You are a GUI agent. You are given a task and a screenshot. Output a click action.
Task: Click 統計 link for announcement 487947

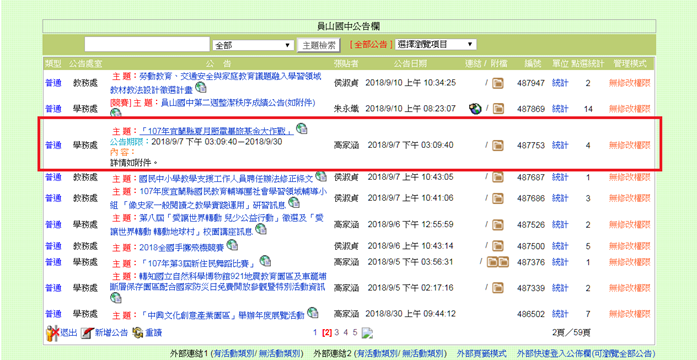[560, 83]
